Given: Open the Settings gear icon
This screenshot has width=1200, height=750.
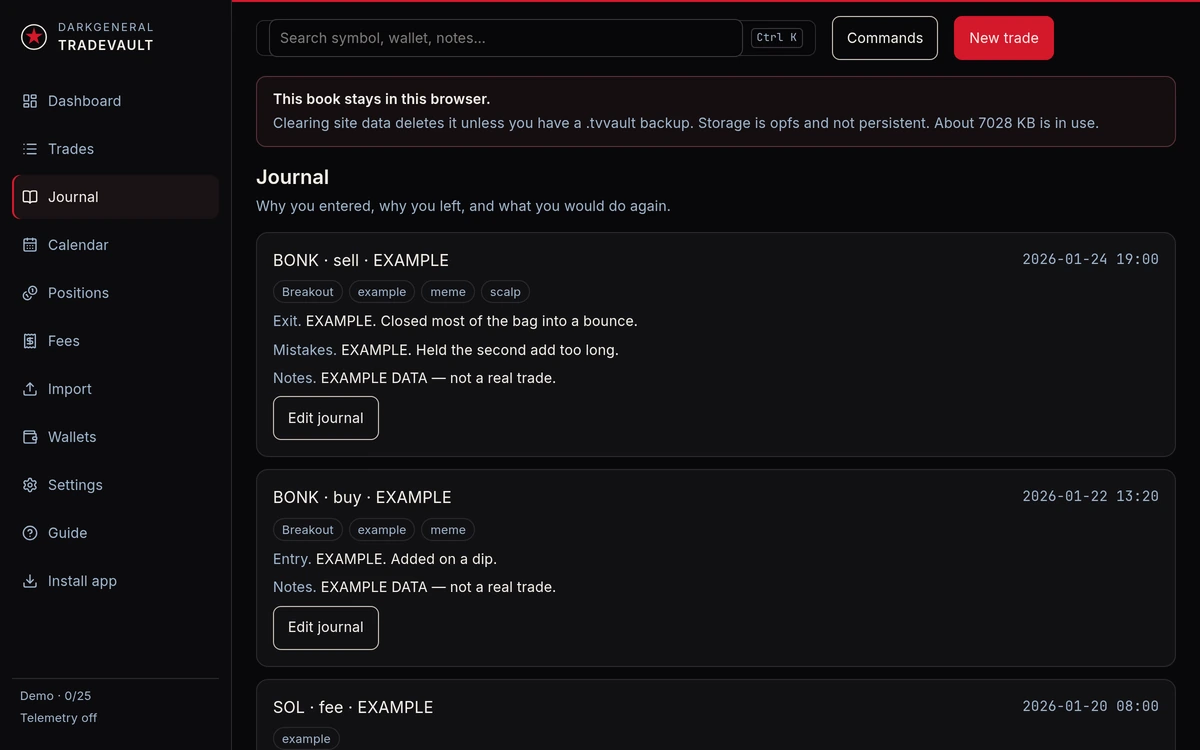Looking at the screenshot, I should (30, 485).
